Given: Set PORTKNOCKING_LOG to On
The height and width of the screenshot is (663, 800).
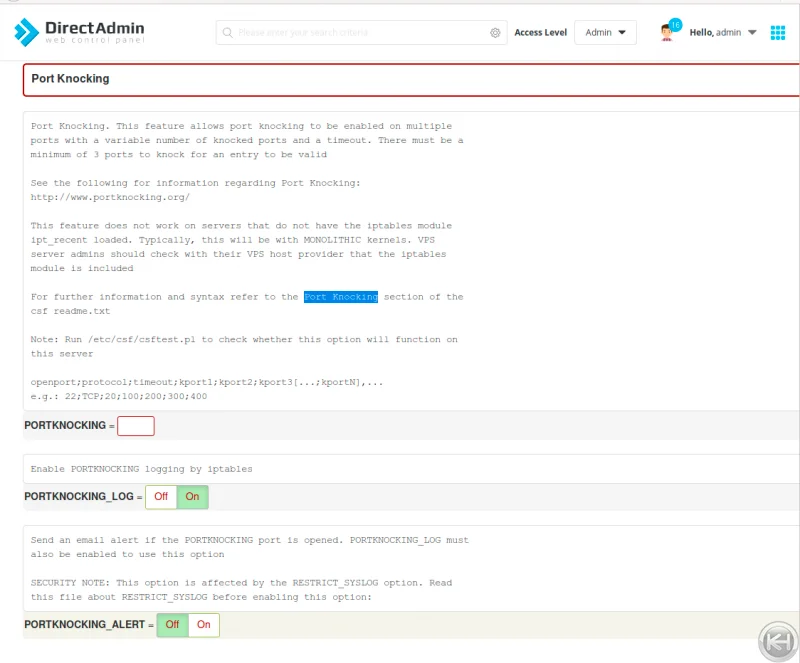Looking at the screenshot, I should 192,496.
